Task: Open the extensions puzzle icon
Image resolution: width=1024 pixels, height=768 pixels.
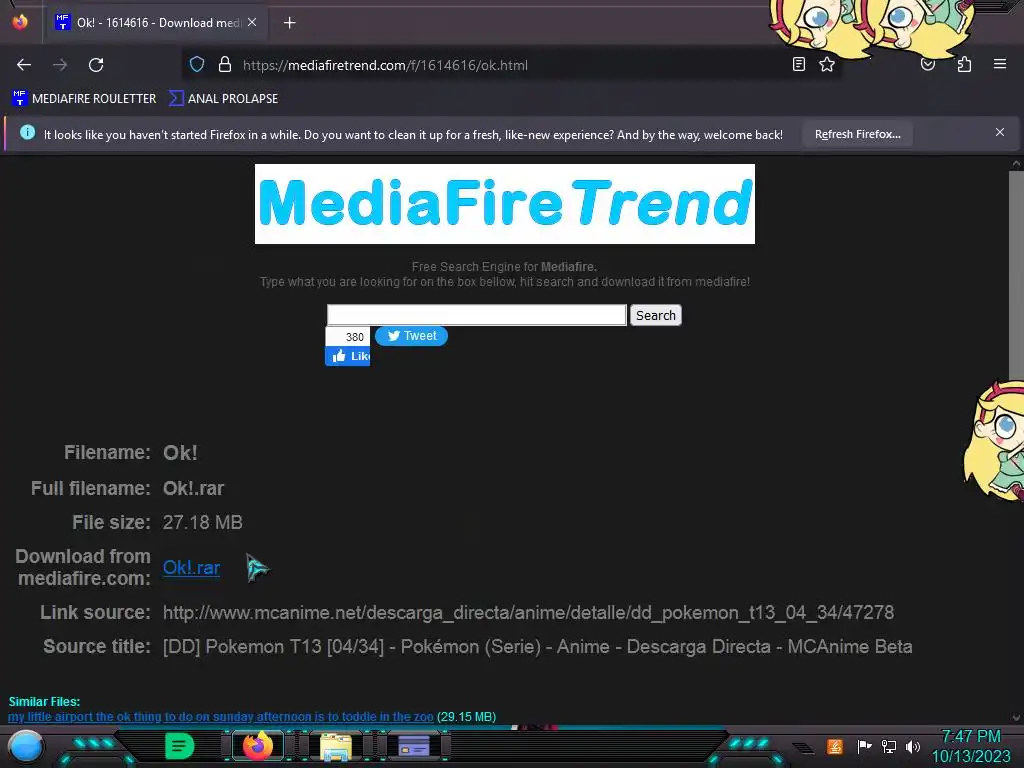Action: click(964, 64)
